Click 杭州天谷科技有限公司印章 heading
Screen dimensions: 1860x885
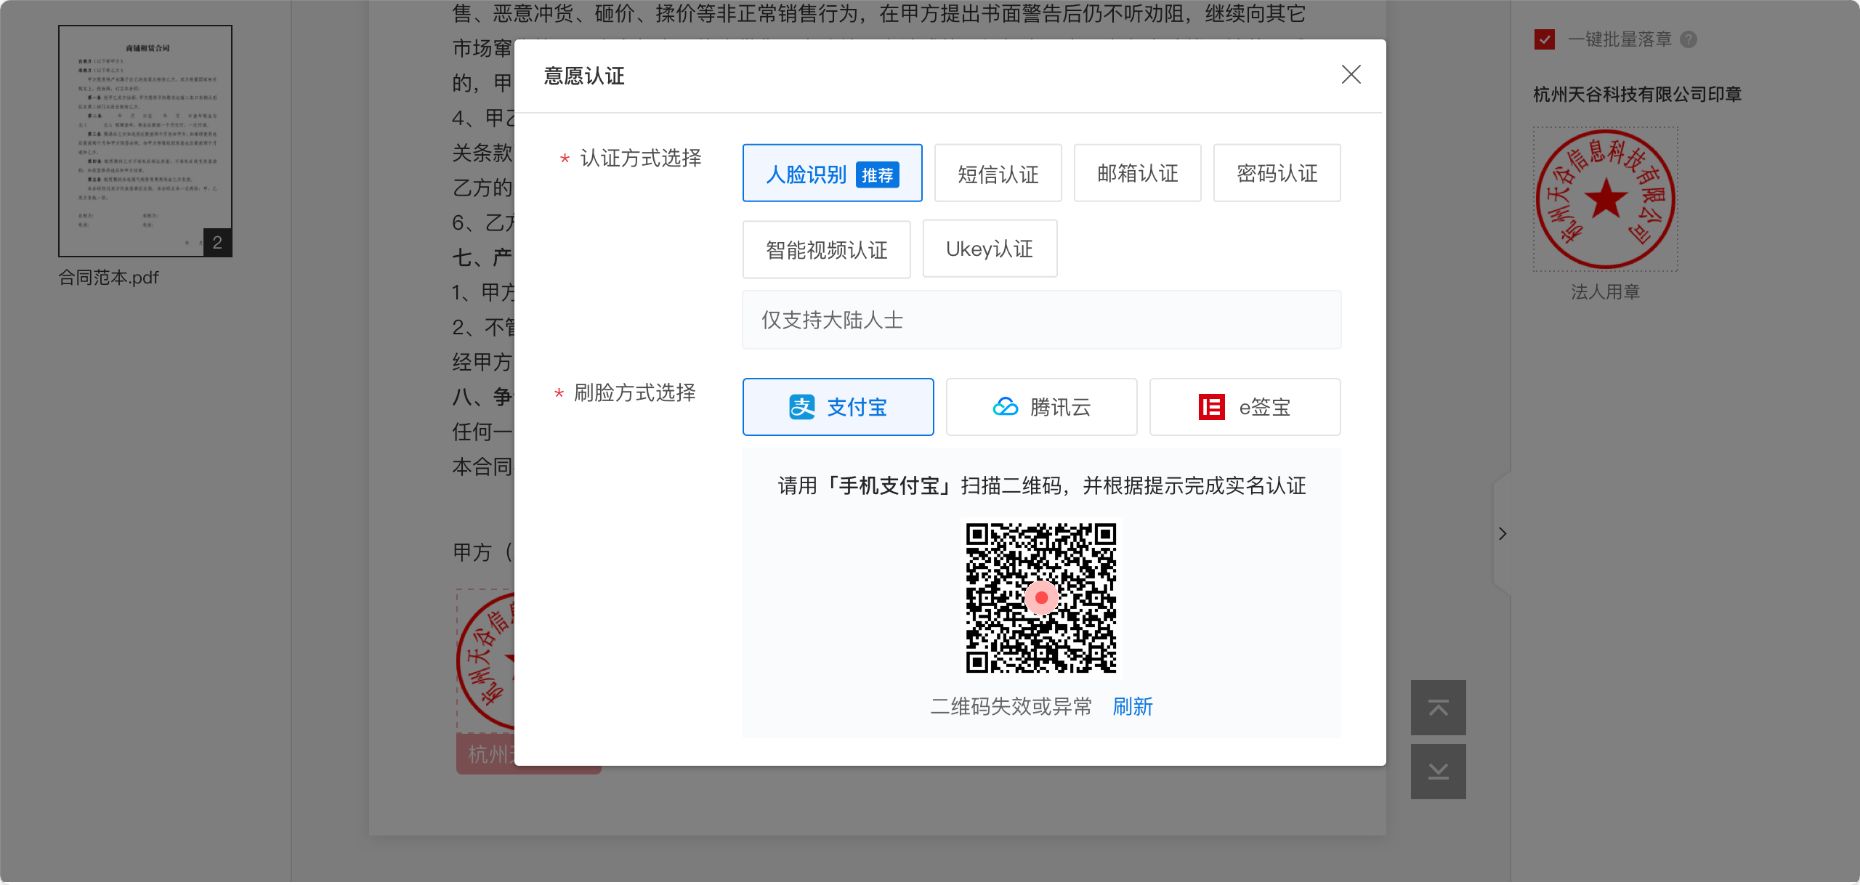pyautogui.click(x=1637, y=94)
